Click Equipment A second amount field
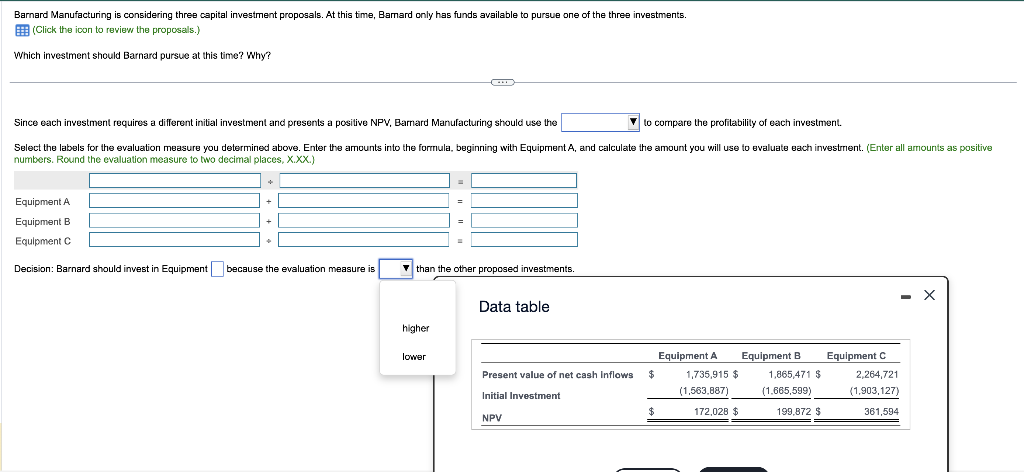This screenshot has height=472, width=1024. tap(364, 200)
